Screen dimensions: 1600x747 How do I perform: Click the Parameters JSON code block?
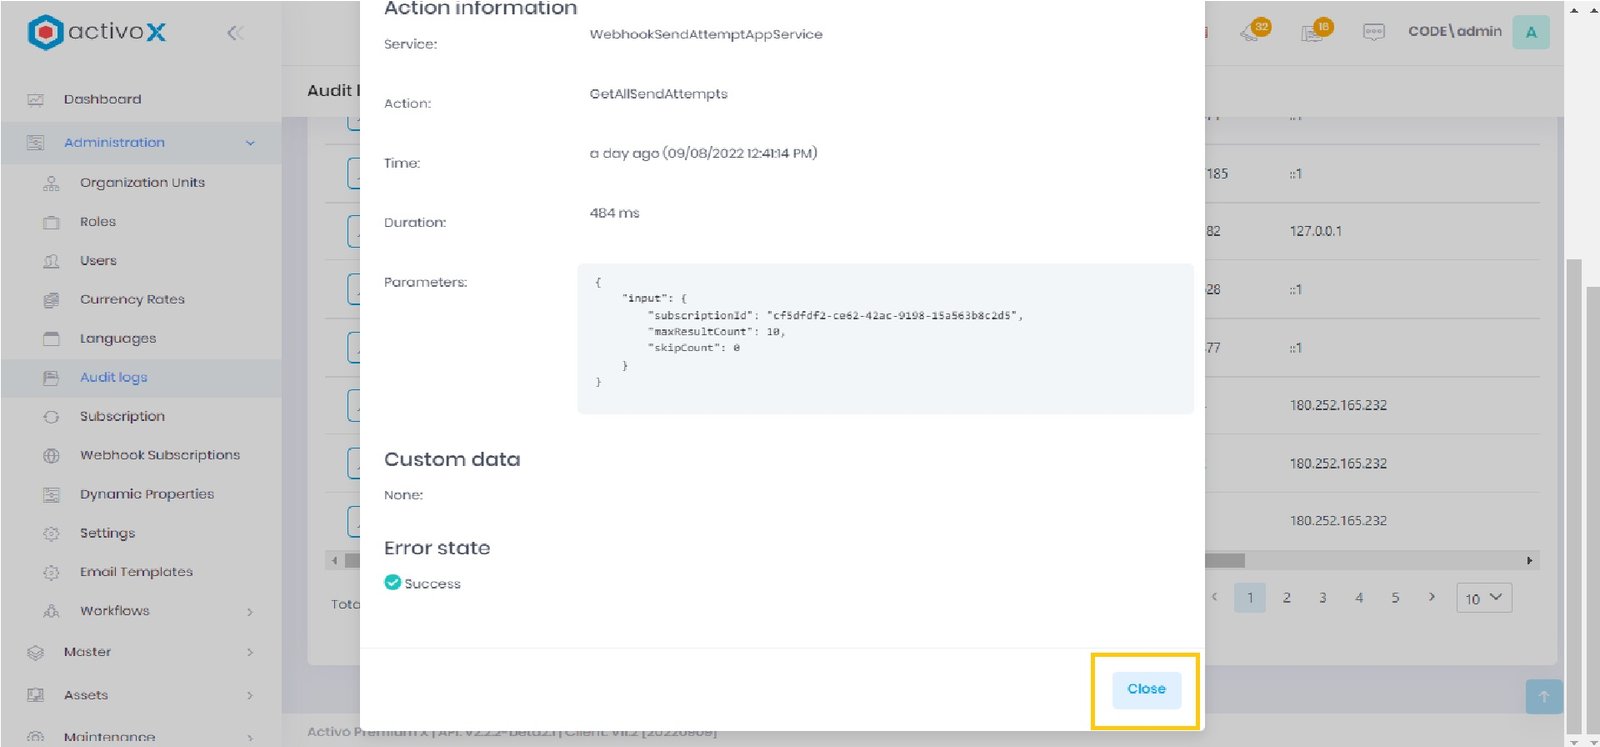tap(885, 338)
